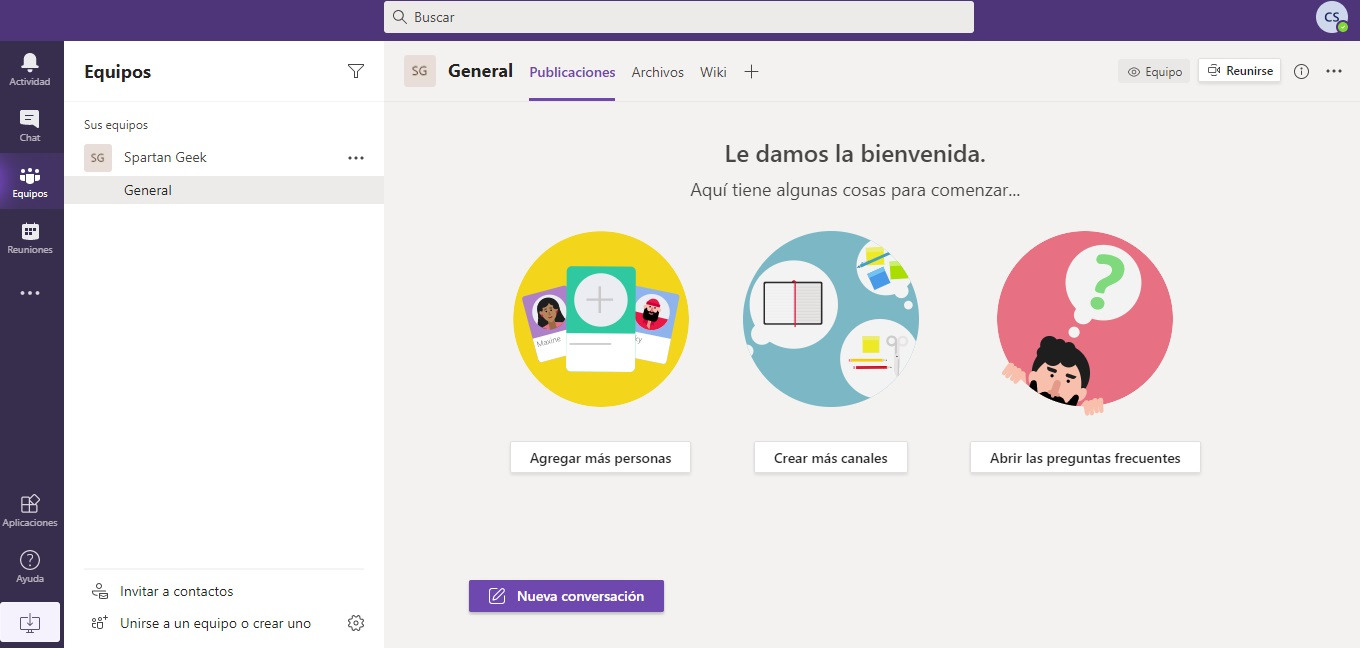Switch to the Archivos tab
The height and width of the screenshot is (648, 1360).
658,72
